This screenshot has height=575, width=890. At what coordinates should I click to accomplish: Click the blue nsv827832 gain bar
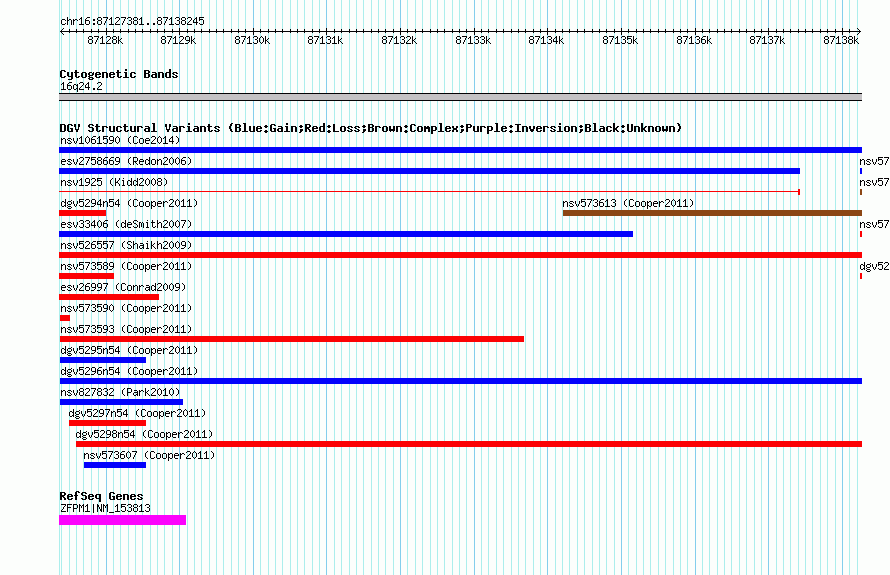point(121,402)
